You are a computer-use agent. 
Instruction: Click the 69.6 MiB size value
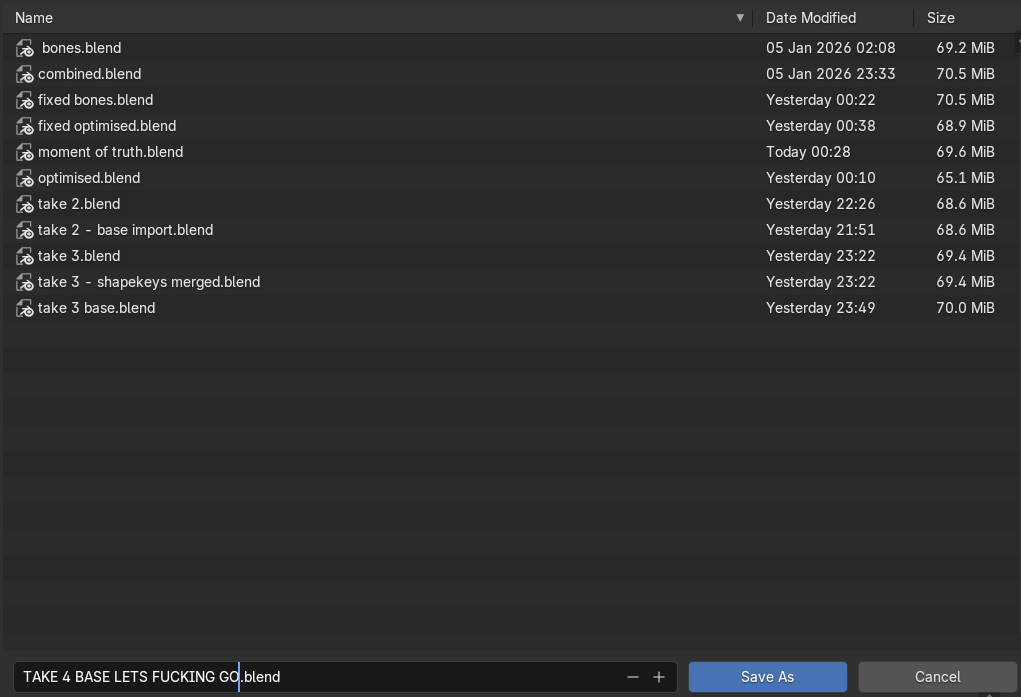coord(965,152)
